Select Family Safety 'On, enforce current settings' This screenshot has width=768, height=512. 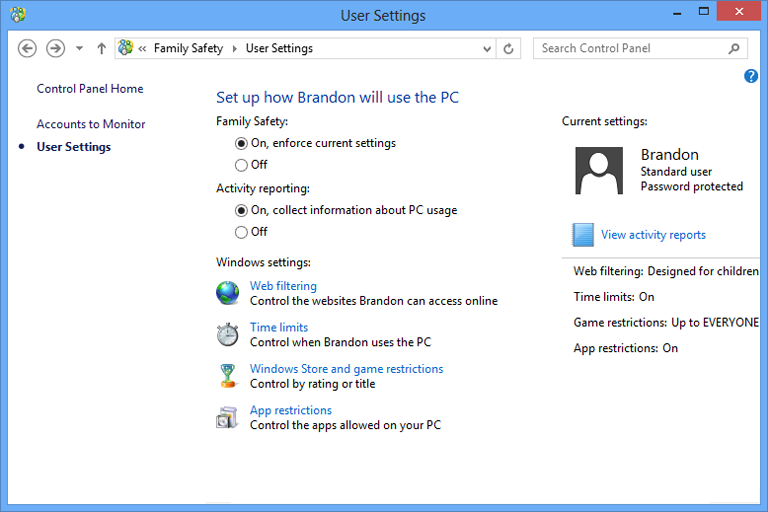pyautogui.click(x=241, y=143)
